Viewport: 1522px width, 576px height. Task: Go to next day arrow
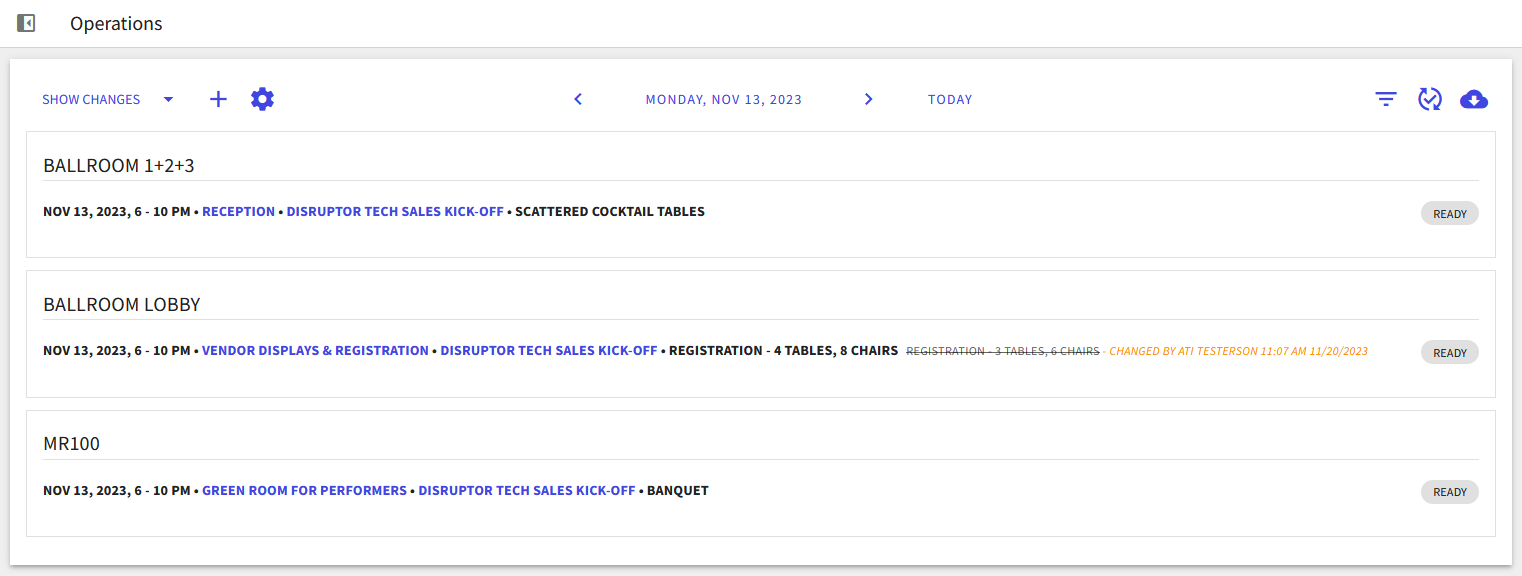point(868,99)
